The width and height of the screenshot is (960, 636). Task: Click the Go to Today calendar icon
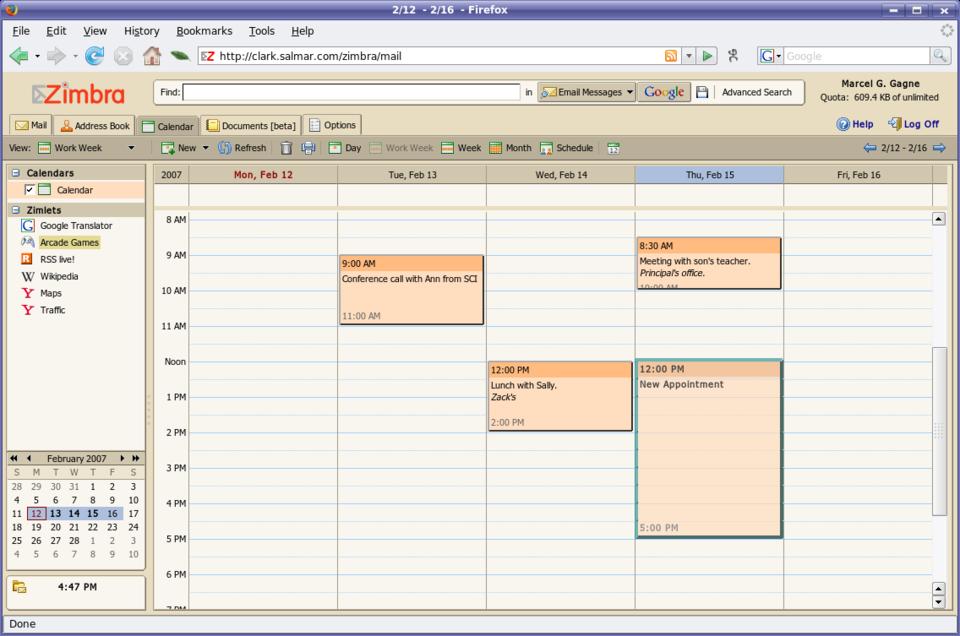click(x=613, y=148)
